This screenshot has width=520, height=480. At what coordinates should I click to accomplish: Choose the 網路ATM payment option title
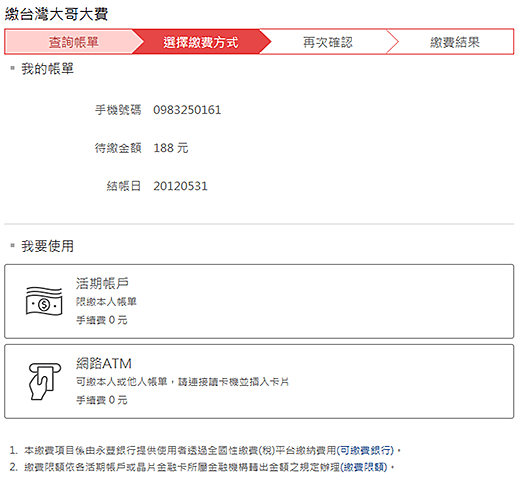[x=104, y=363]
